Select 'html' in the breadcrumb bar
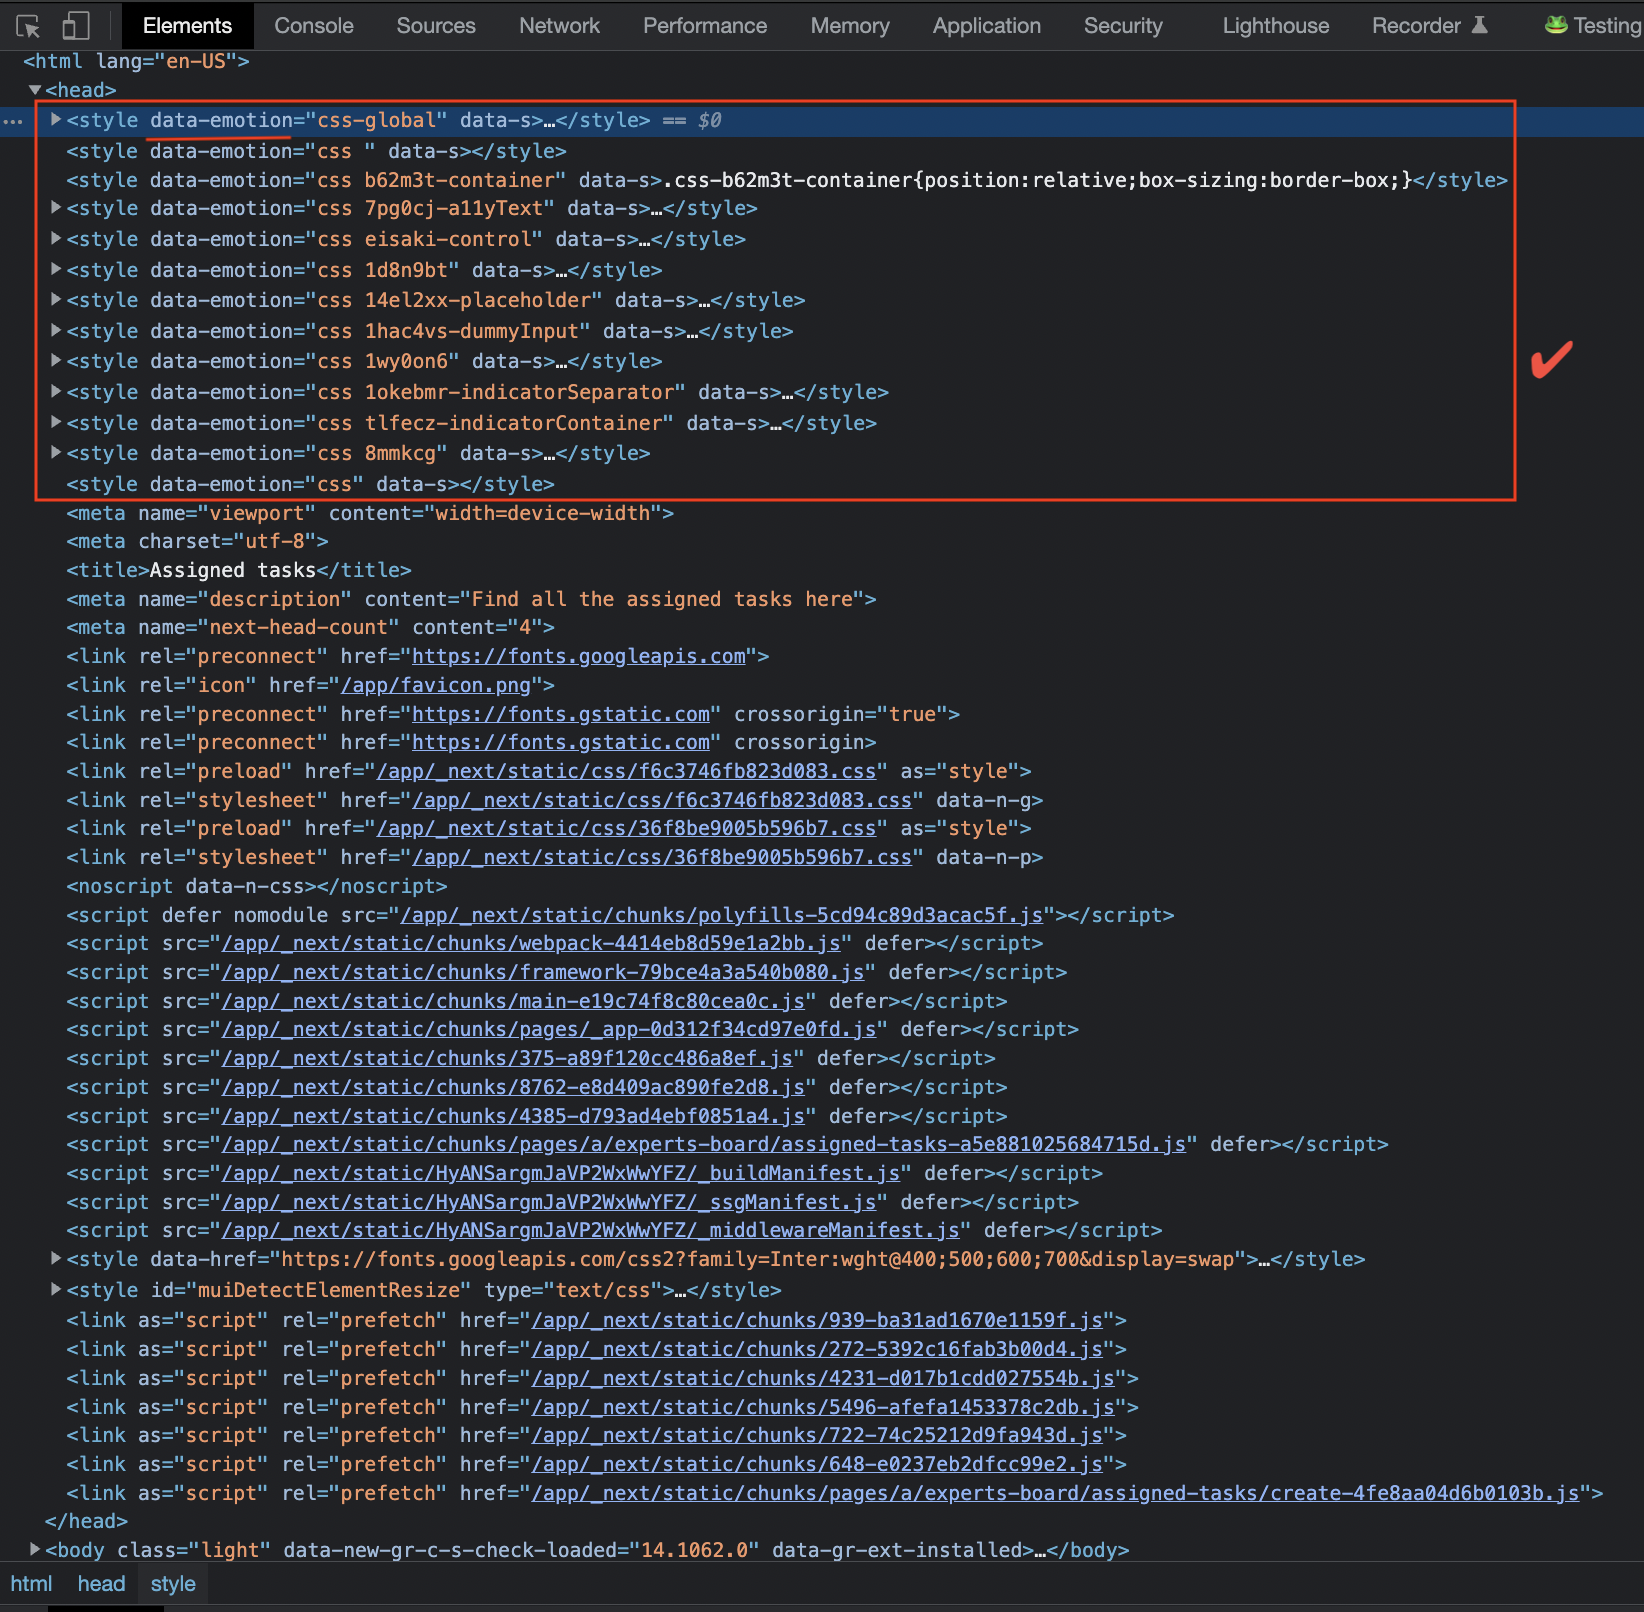Viewport: 1644px width, 1612px height. (x=31, y=1583)
